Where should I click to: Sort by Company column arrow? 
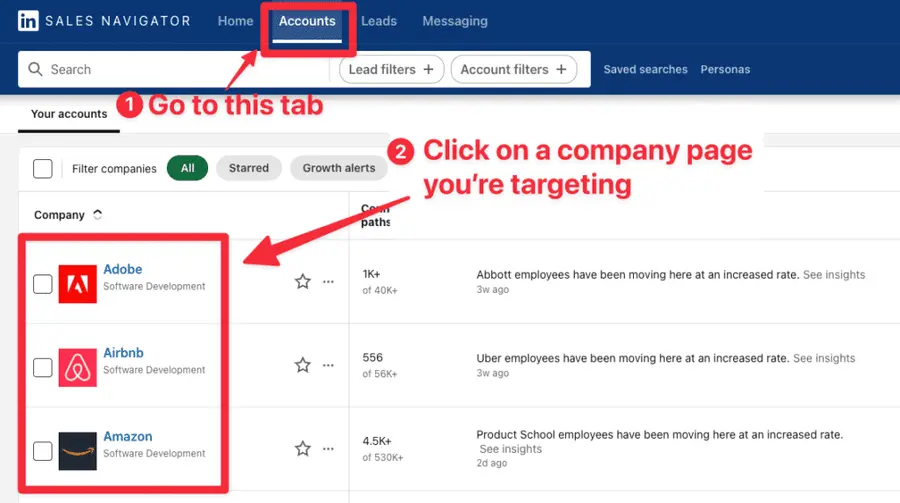(x=98, y=214)
